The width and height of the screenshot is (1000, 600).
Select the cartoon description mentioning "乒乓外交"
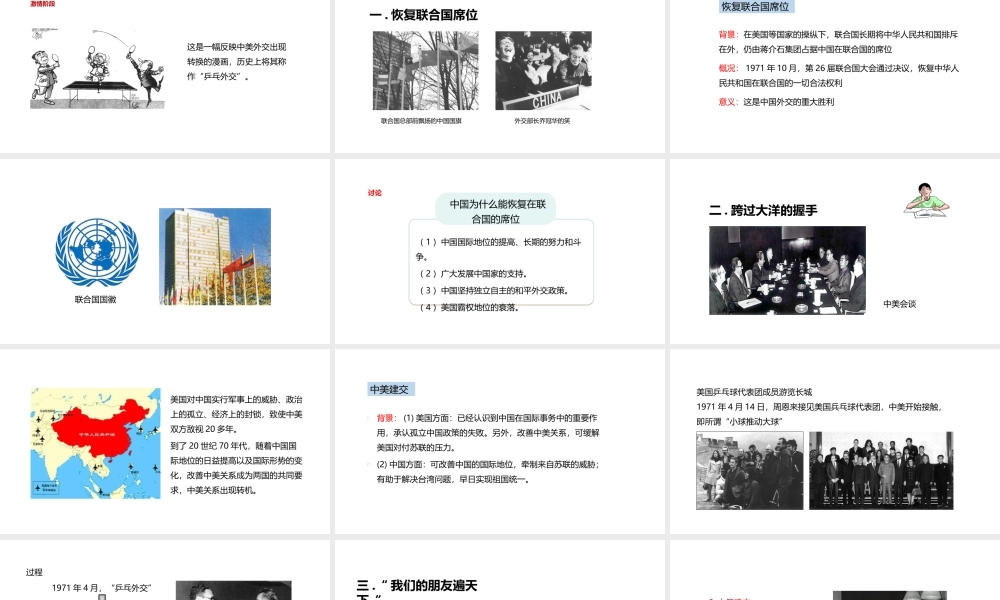click(x=237, y=61)
